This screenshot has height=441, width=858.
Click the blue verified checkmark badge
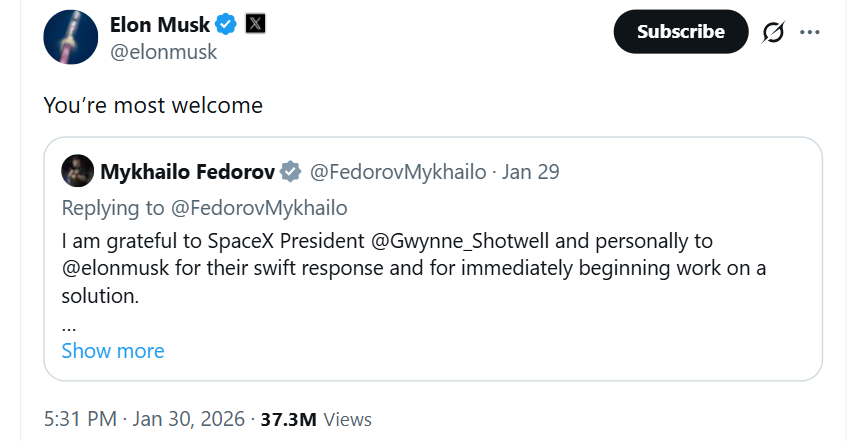pos(227,24)
